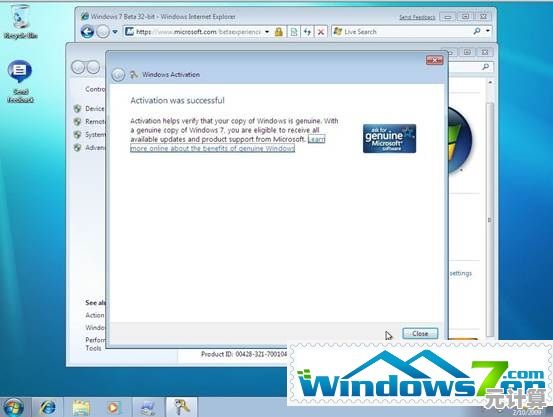Click Internet Explorer back arrow button
Viewport: 553px width, 417px height.
point(87,32)
